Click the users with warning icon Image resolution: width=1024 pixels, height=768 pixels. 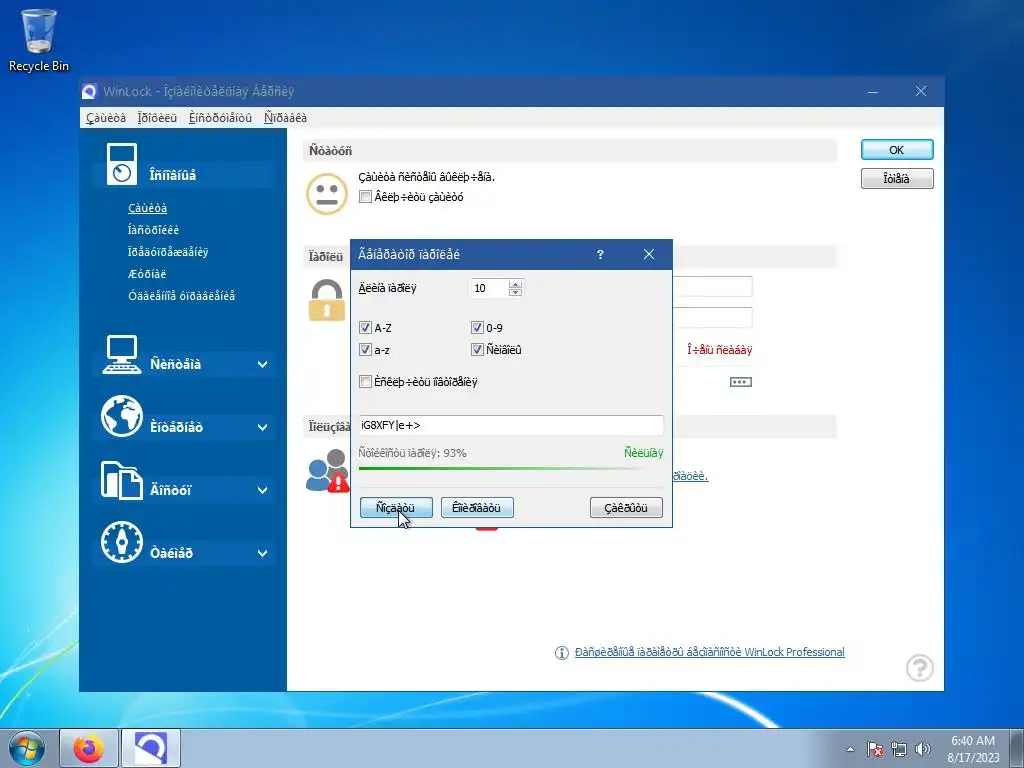click(x=327, y=471)
